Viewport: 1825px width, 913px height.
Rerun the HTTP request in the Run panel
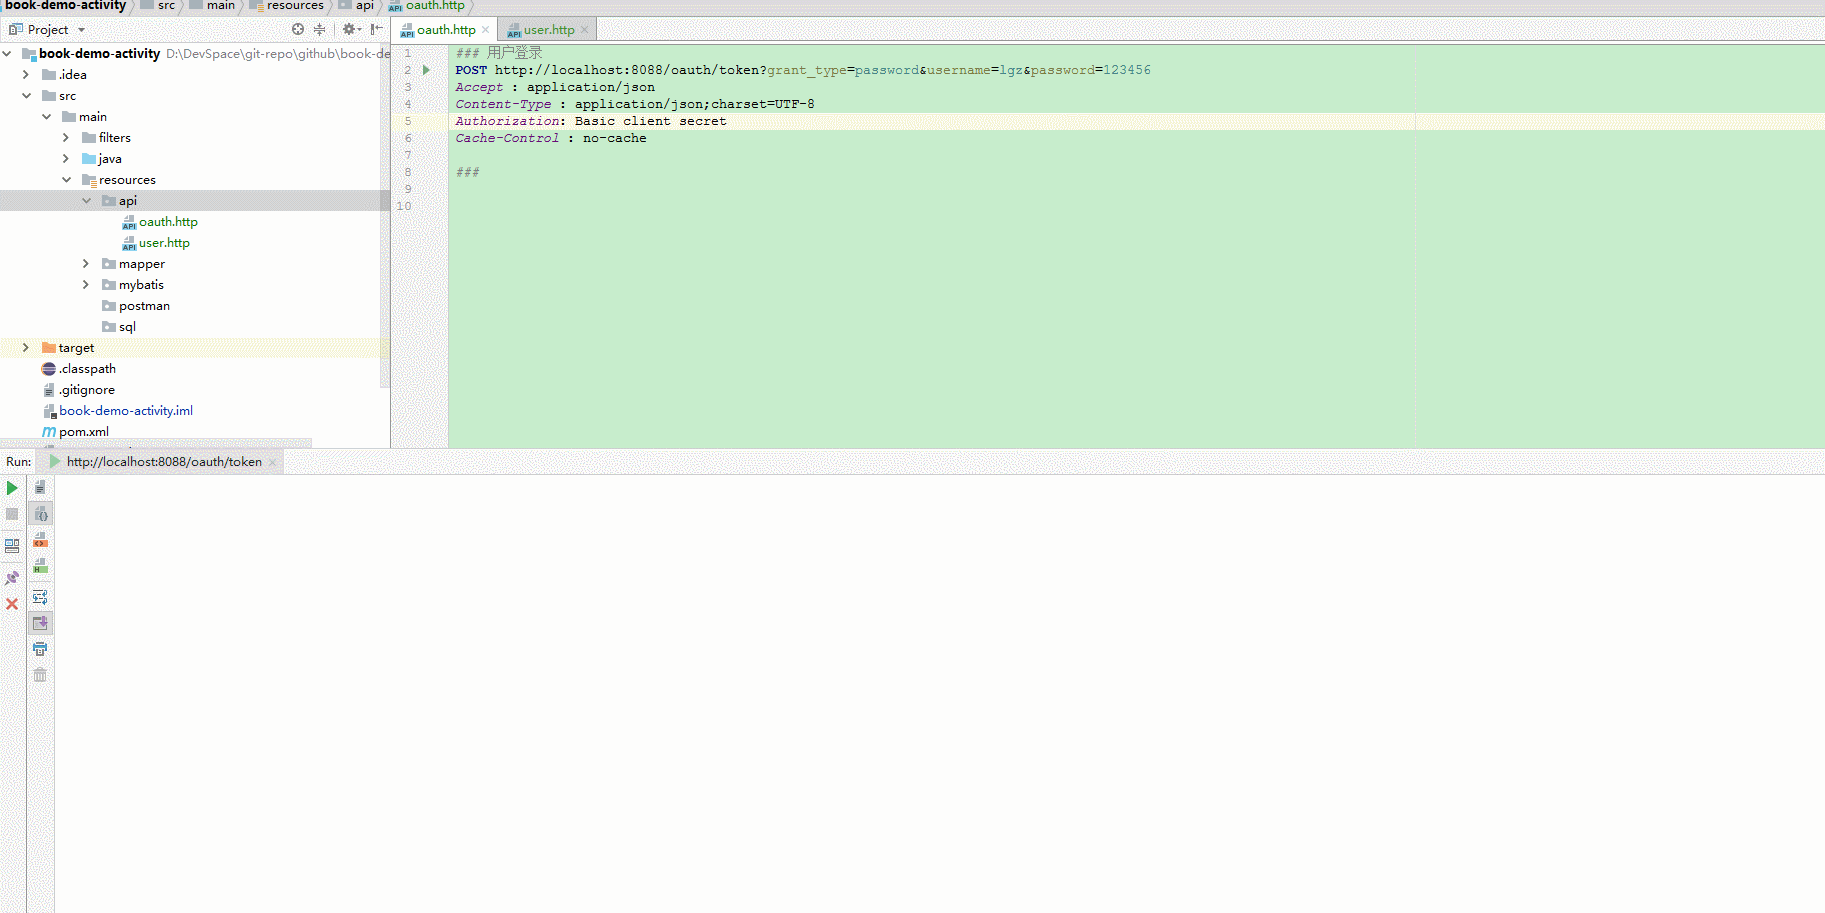coord(12,488)
